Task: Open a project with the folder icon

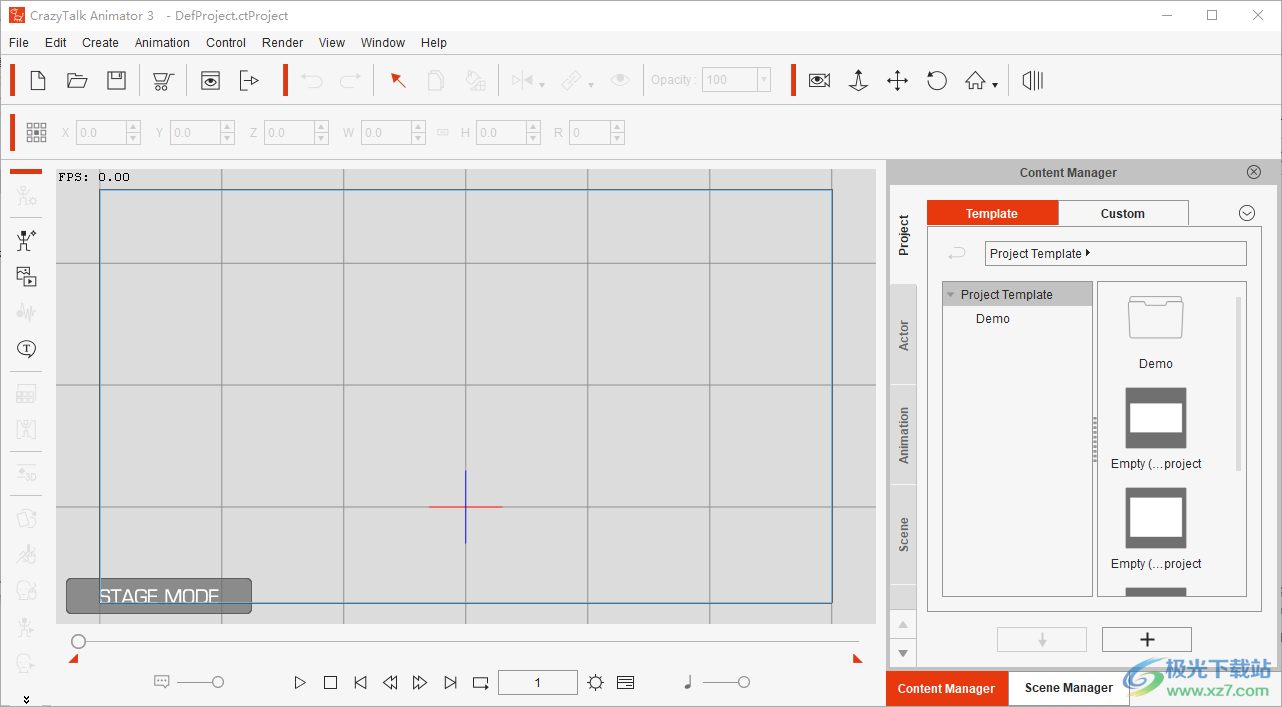Action: pos(77,81)
